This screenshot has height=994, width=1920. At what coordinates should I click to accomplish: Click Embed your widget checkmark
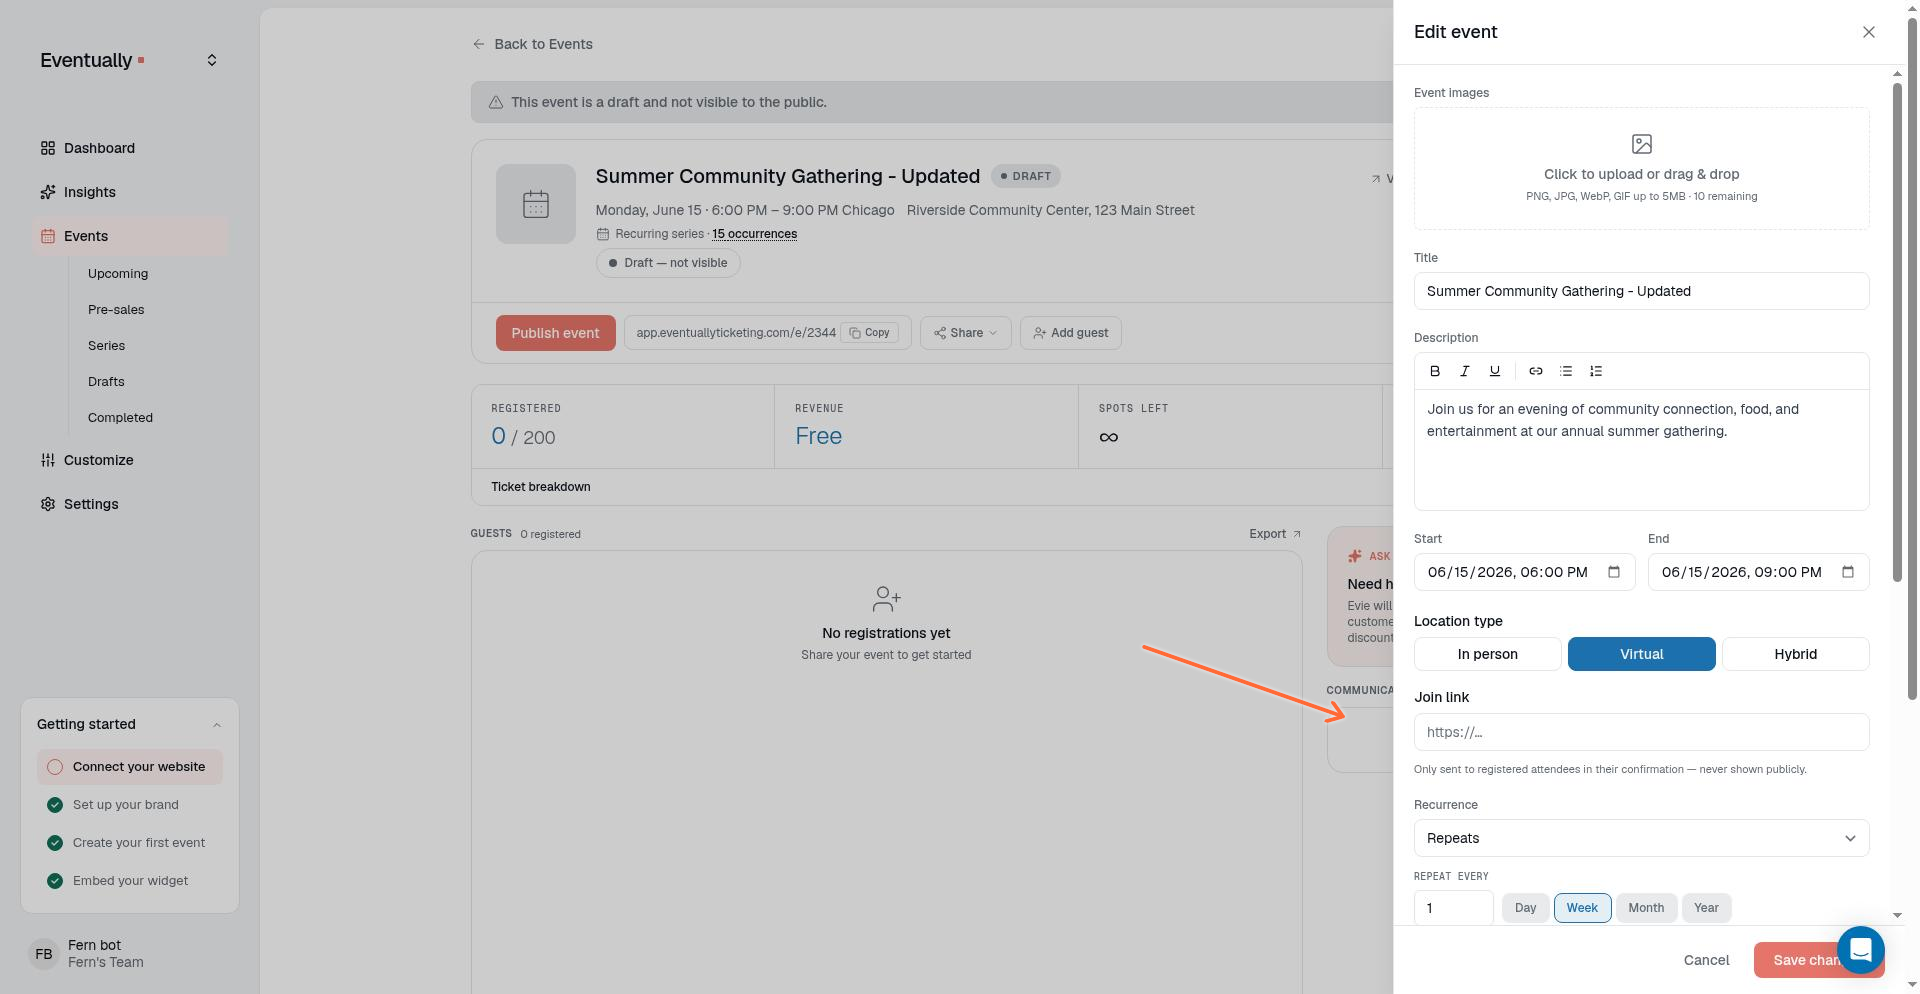pyautogui.click(x=55, y=881)
